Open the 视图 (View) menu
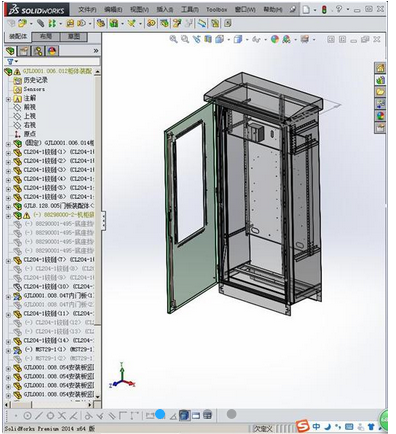396x434 pixels. point(139,10)
